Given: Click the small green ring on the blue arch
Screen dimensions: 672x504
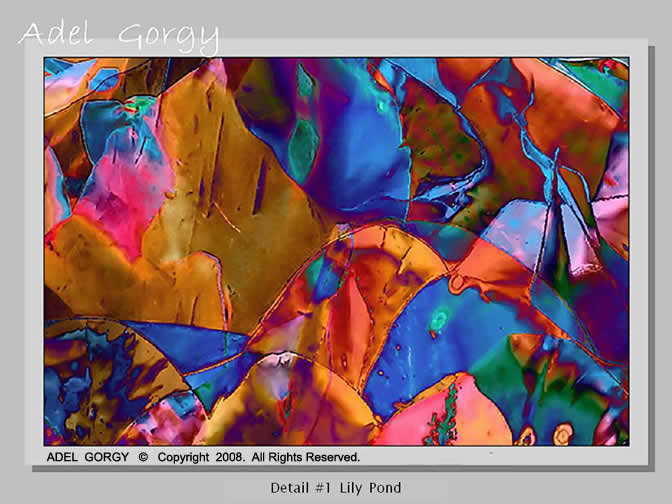Looking at the screenshot, I should (x=439, y=321).
